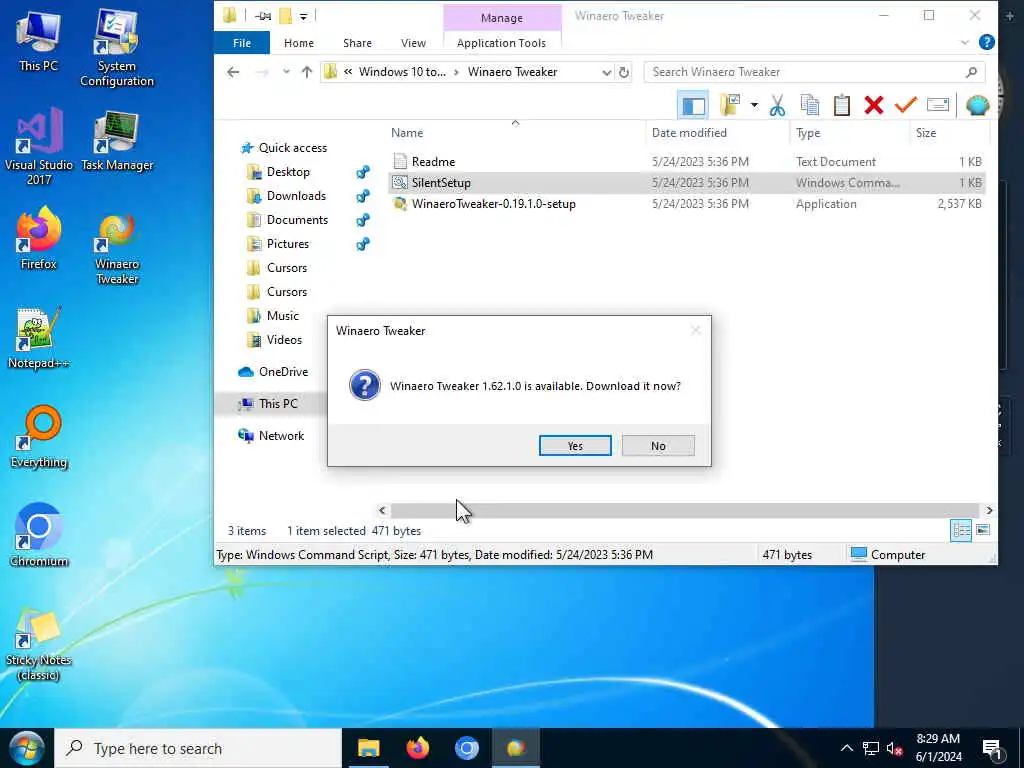Sort by the Type column header
Screen dimensions: 1024x768
point(849,133)
